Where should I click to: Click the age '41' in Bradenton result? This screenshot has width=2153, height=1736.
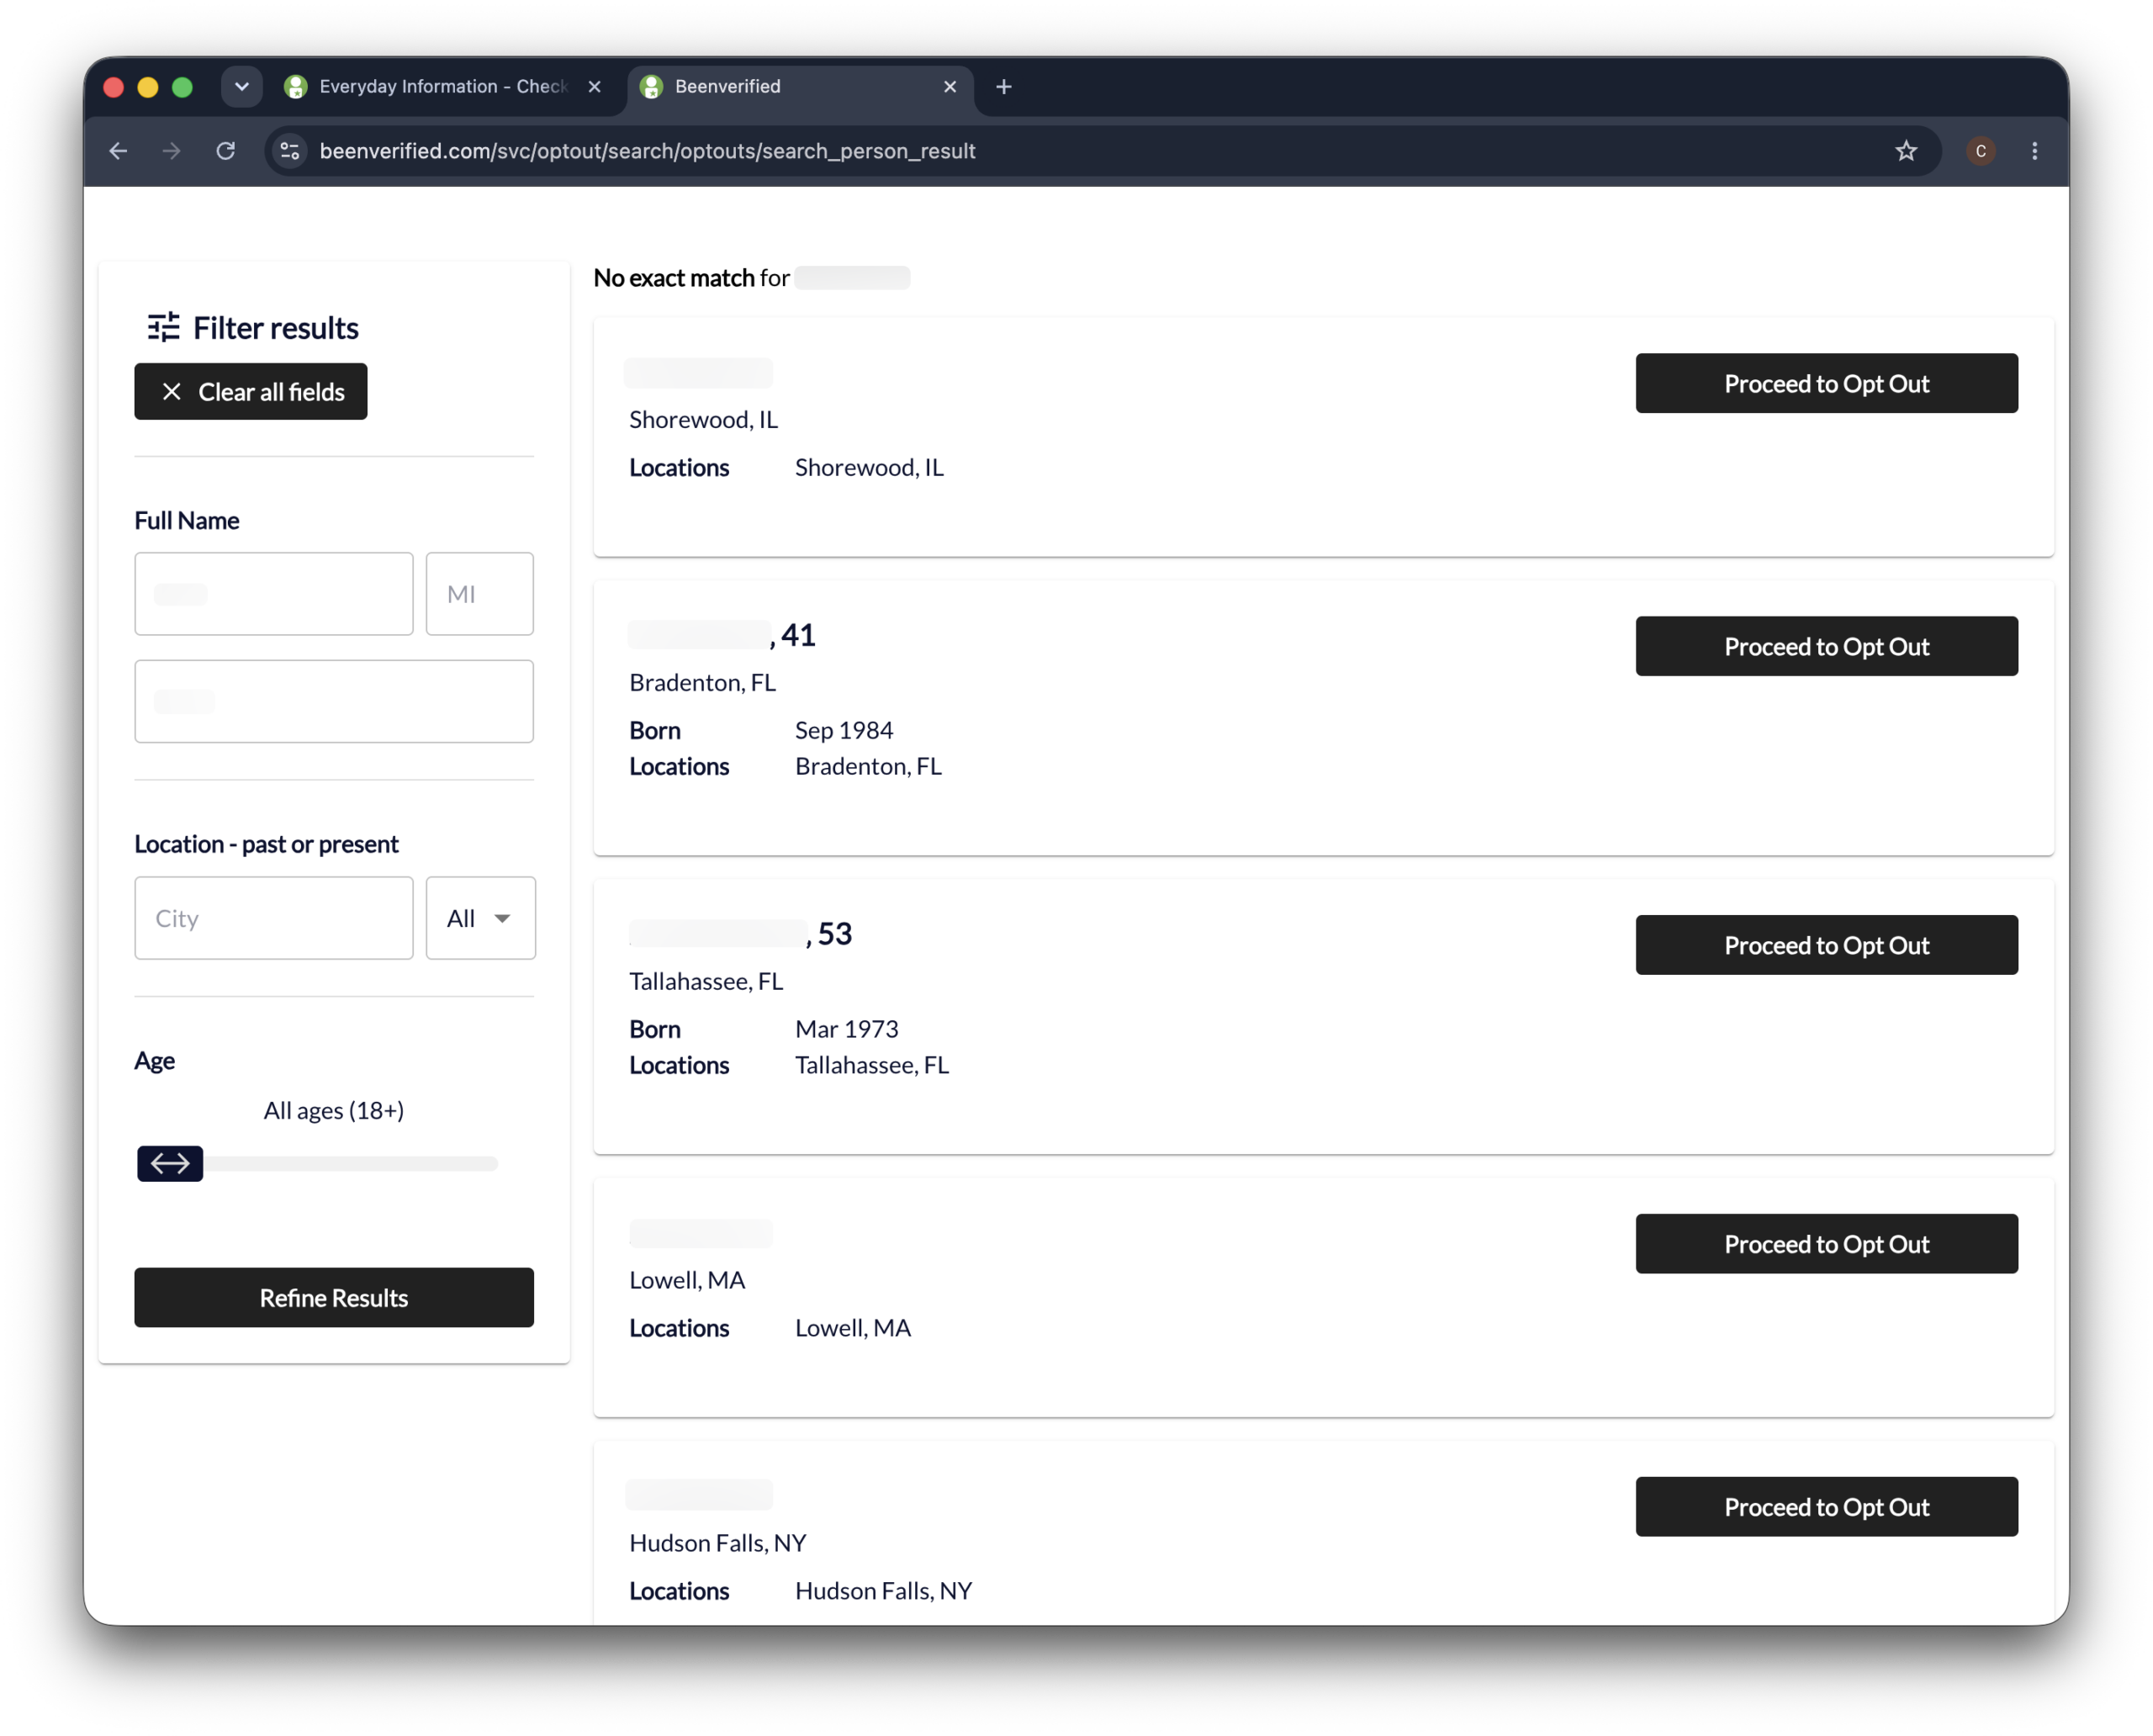[798, 635]
